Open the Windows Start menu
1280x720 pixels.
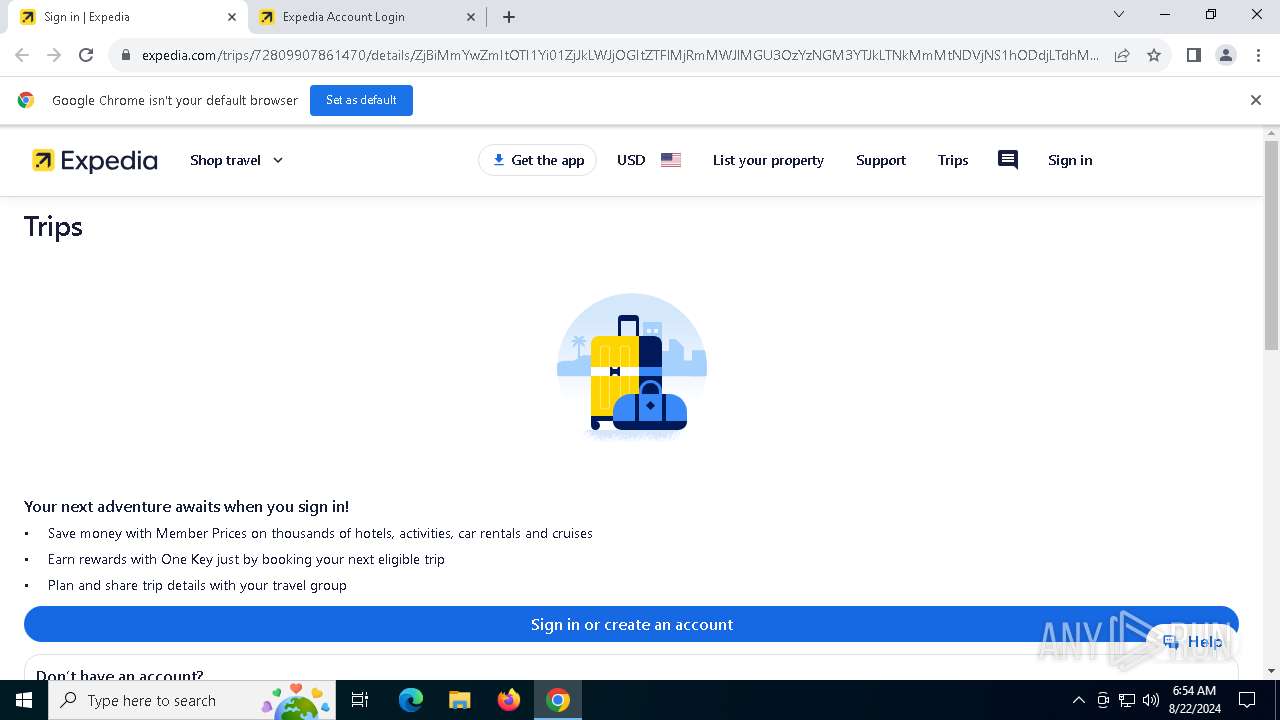[24, 700]
